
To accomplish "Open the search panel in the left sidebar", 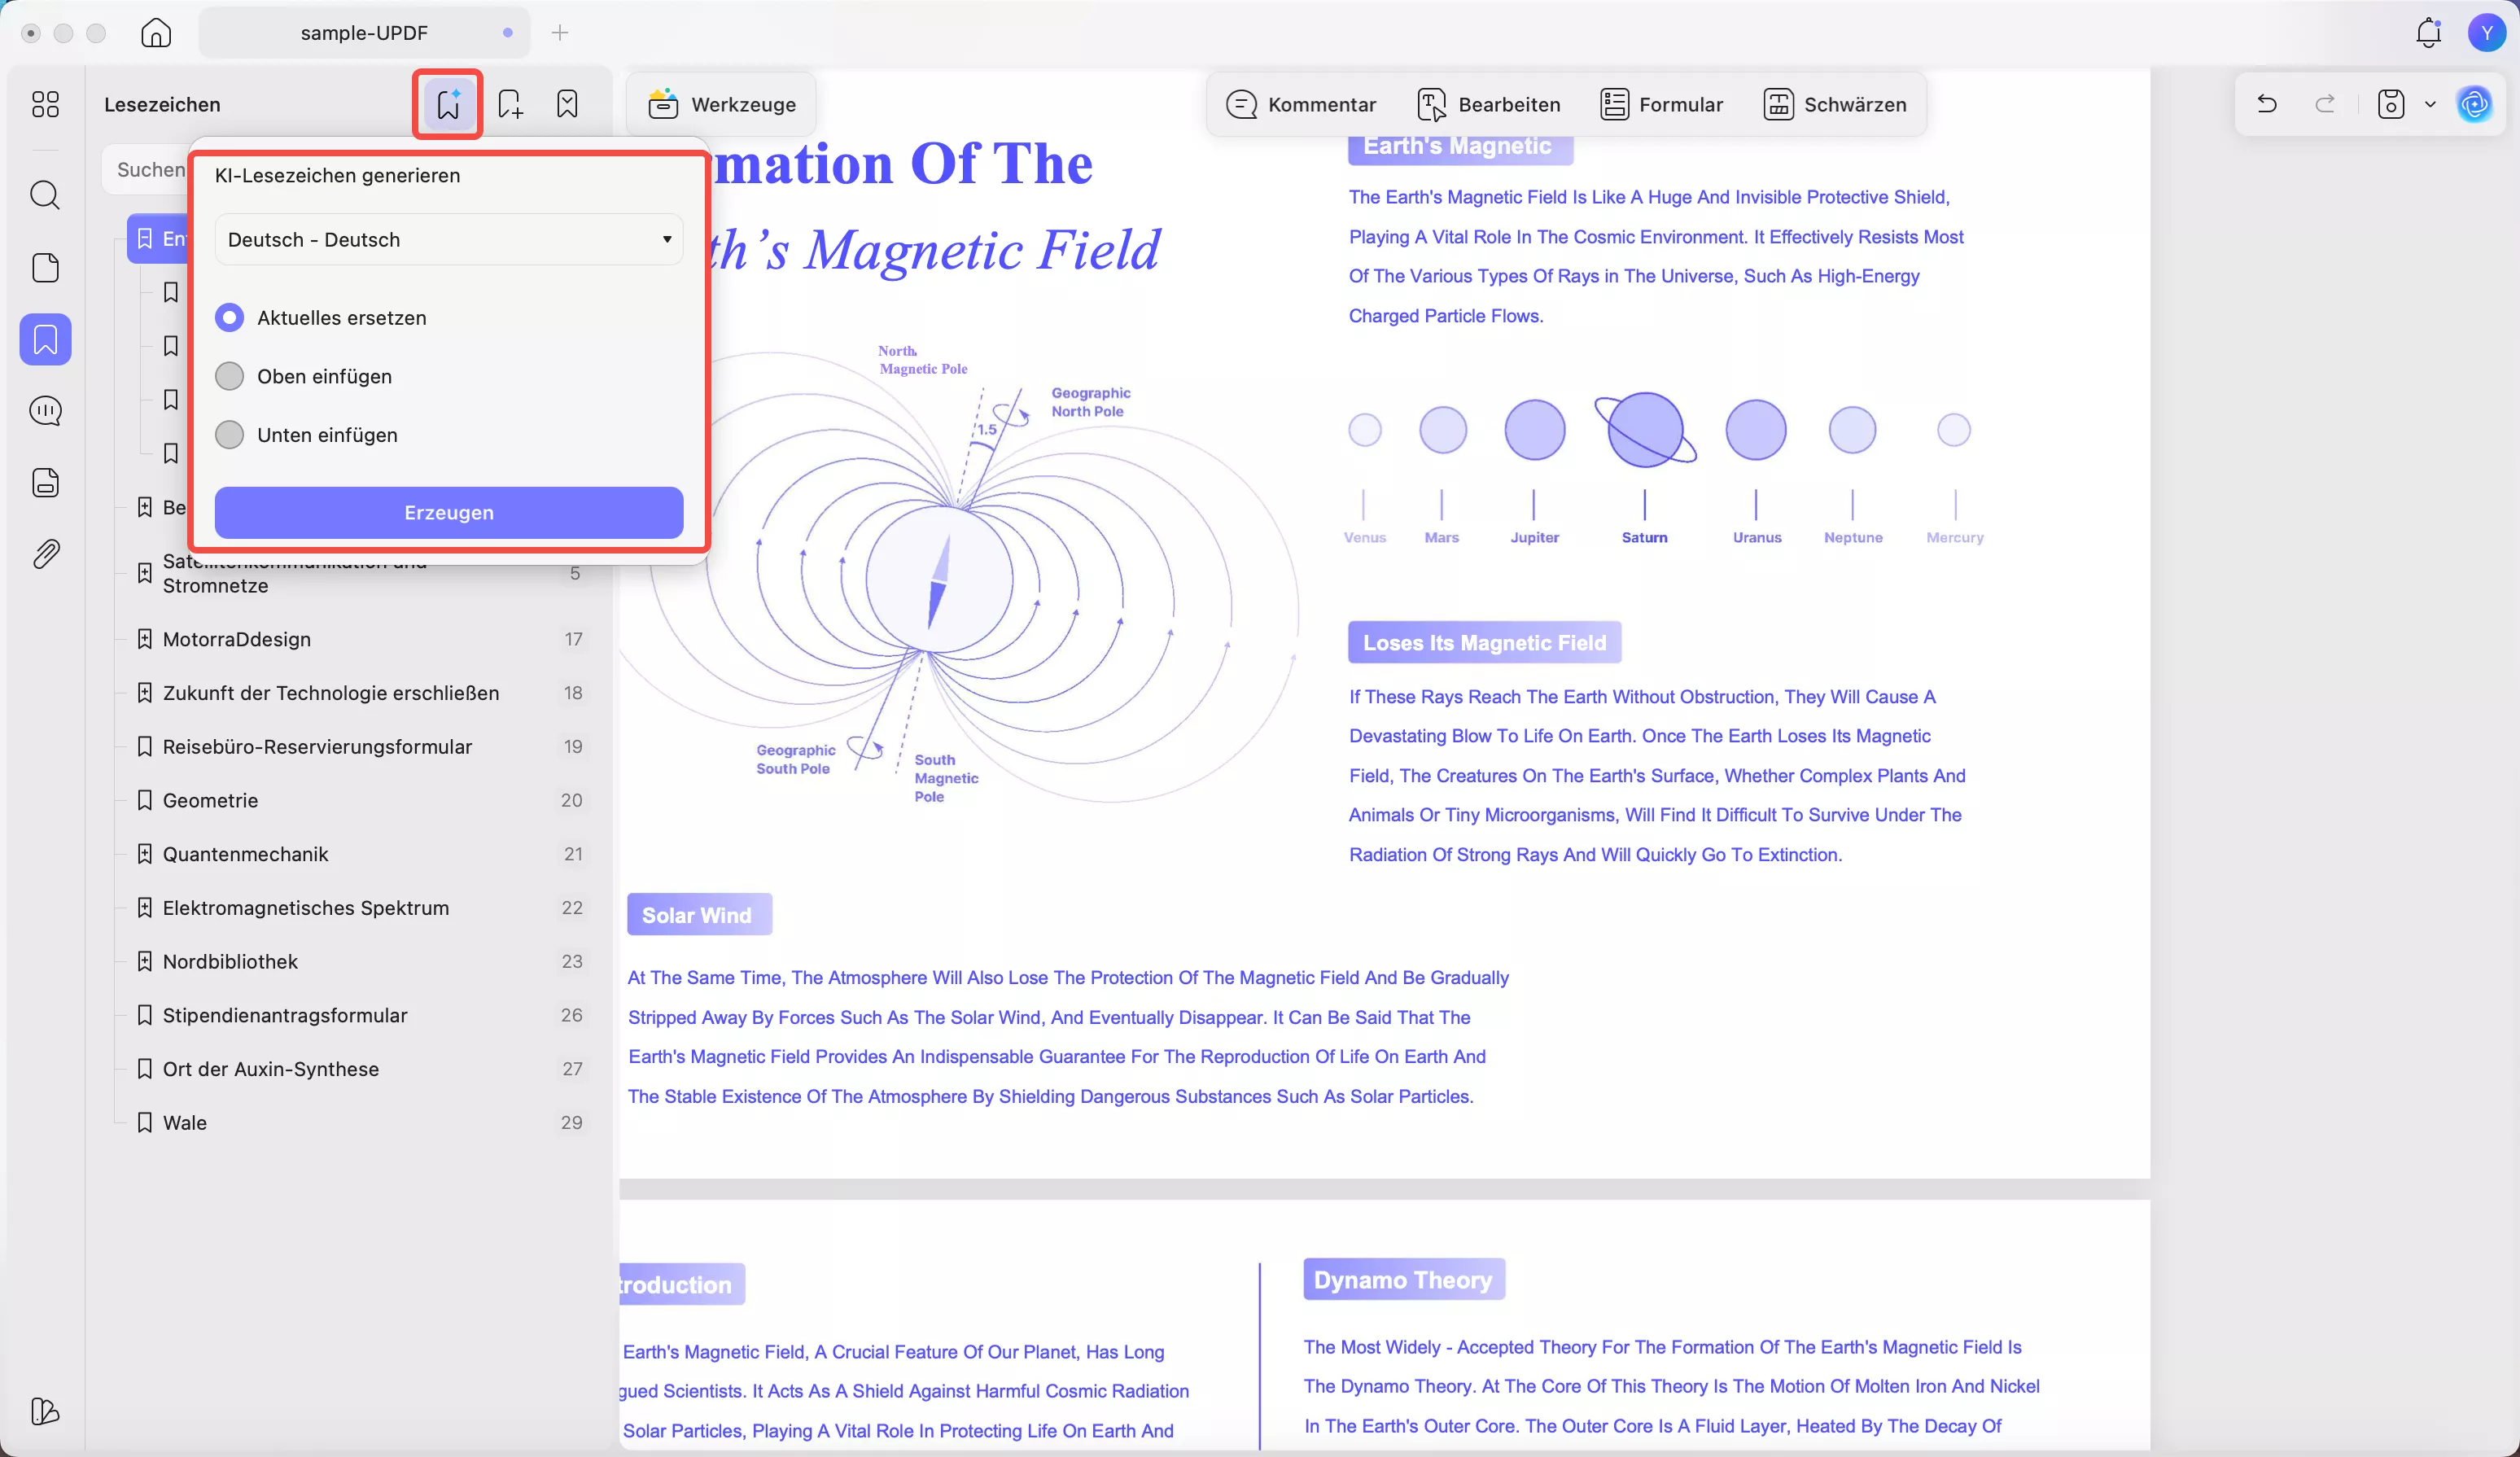I will coord(45,195).
